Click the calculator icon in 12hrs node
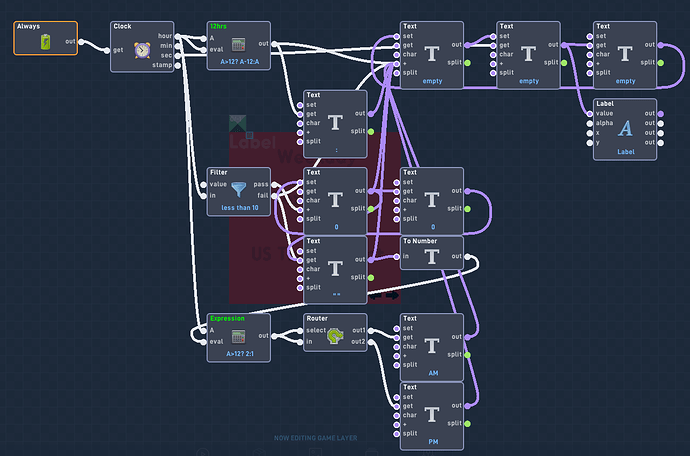This screenshot has width=690, height=456. pyautogui.click(x=238, y=44)
